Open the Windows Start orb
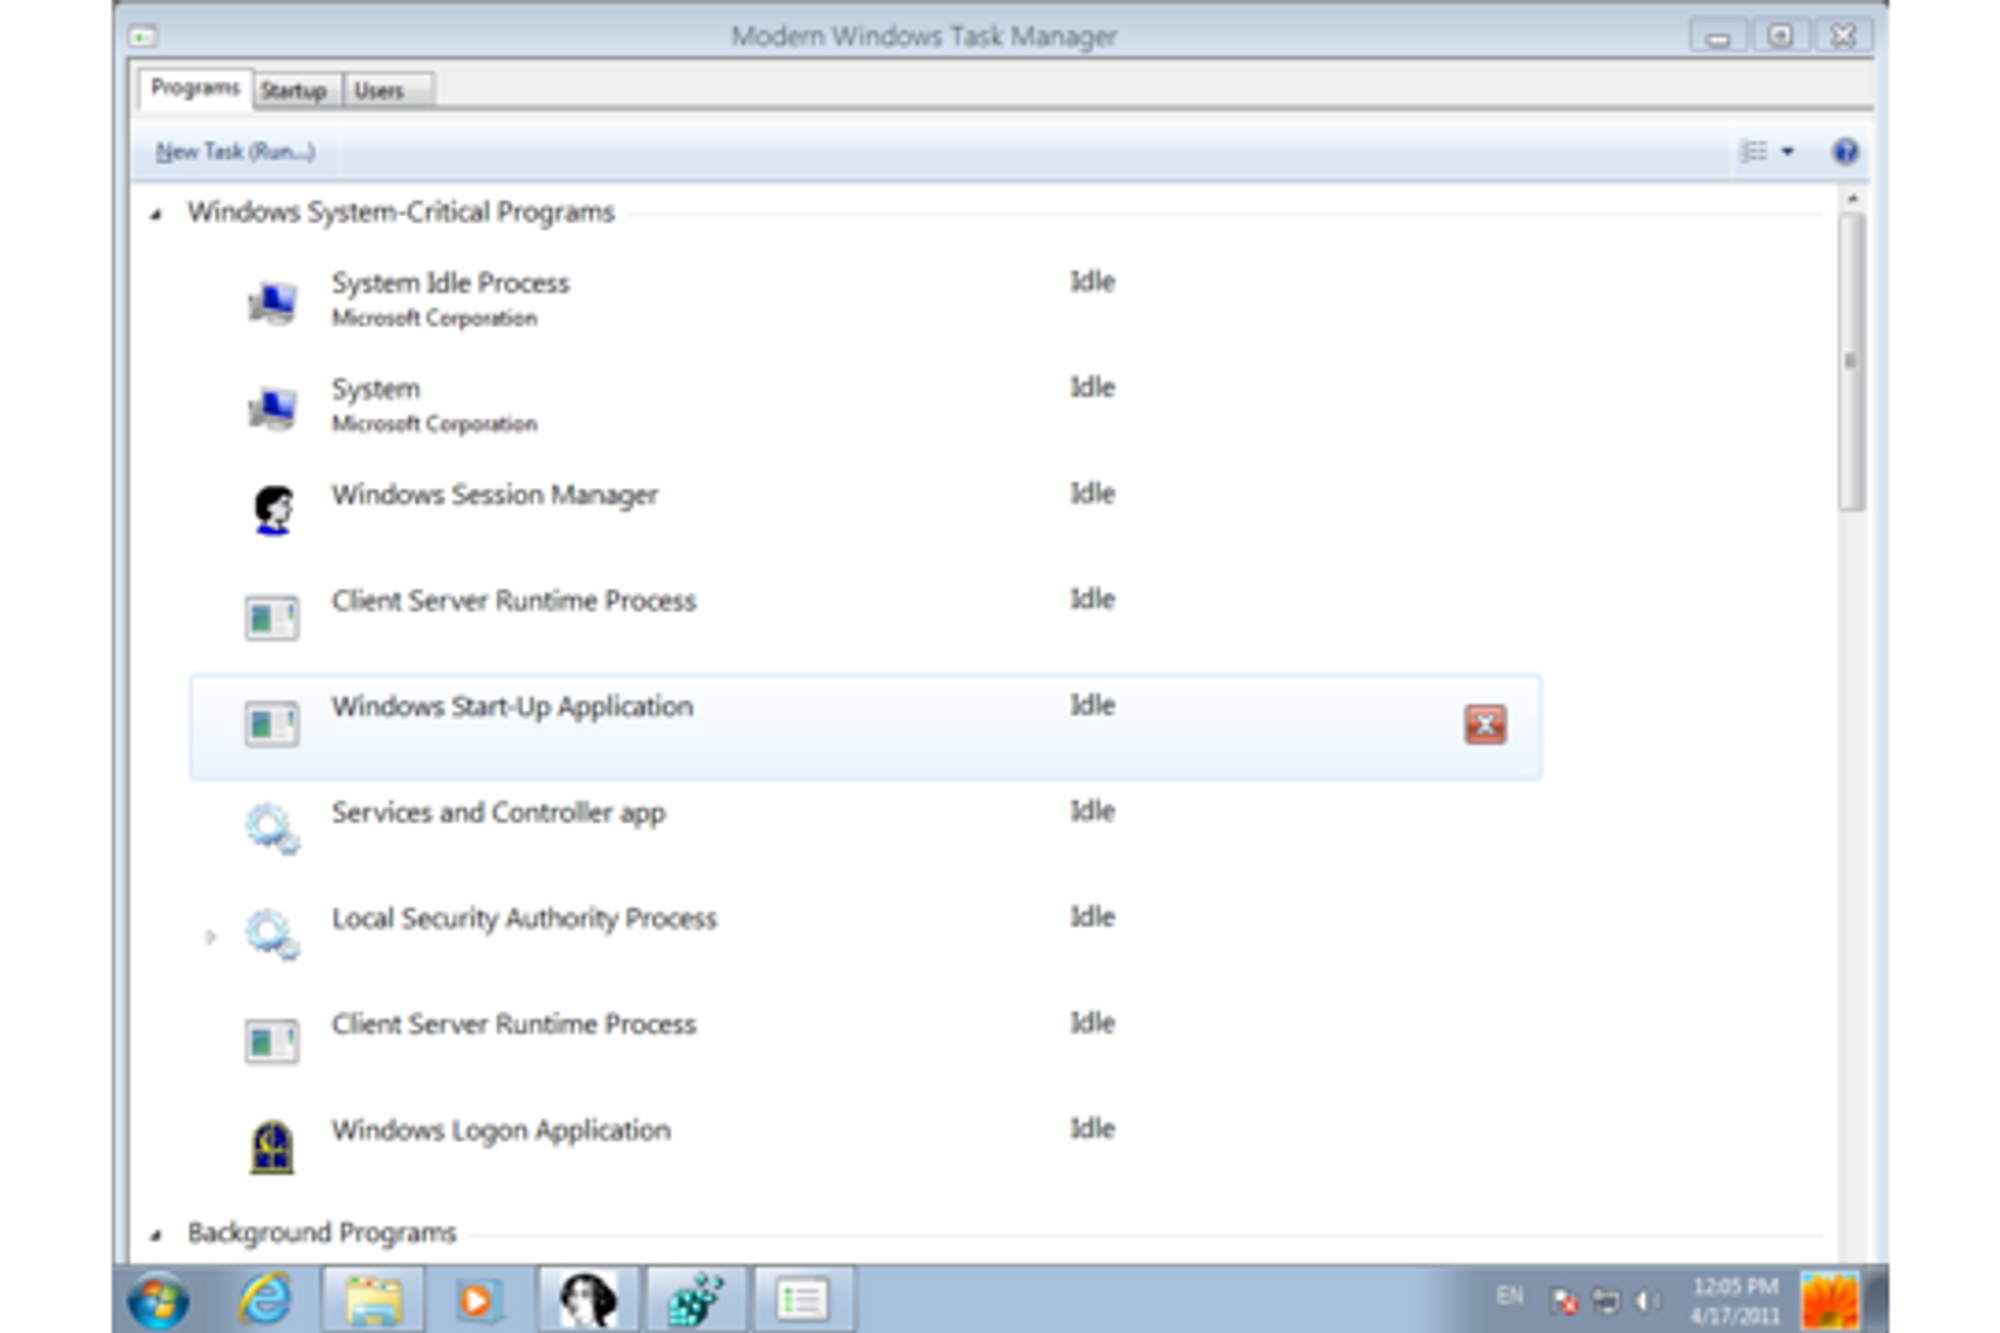Viewport: 2000px width, 1333px height. click(158, 1301)
